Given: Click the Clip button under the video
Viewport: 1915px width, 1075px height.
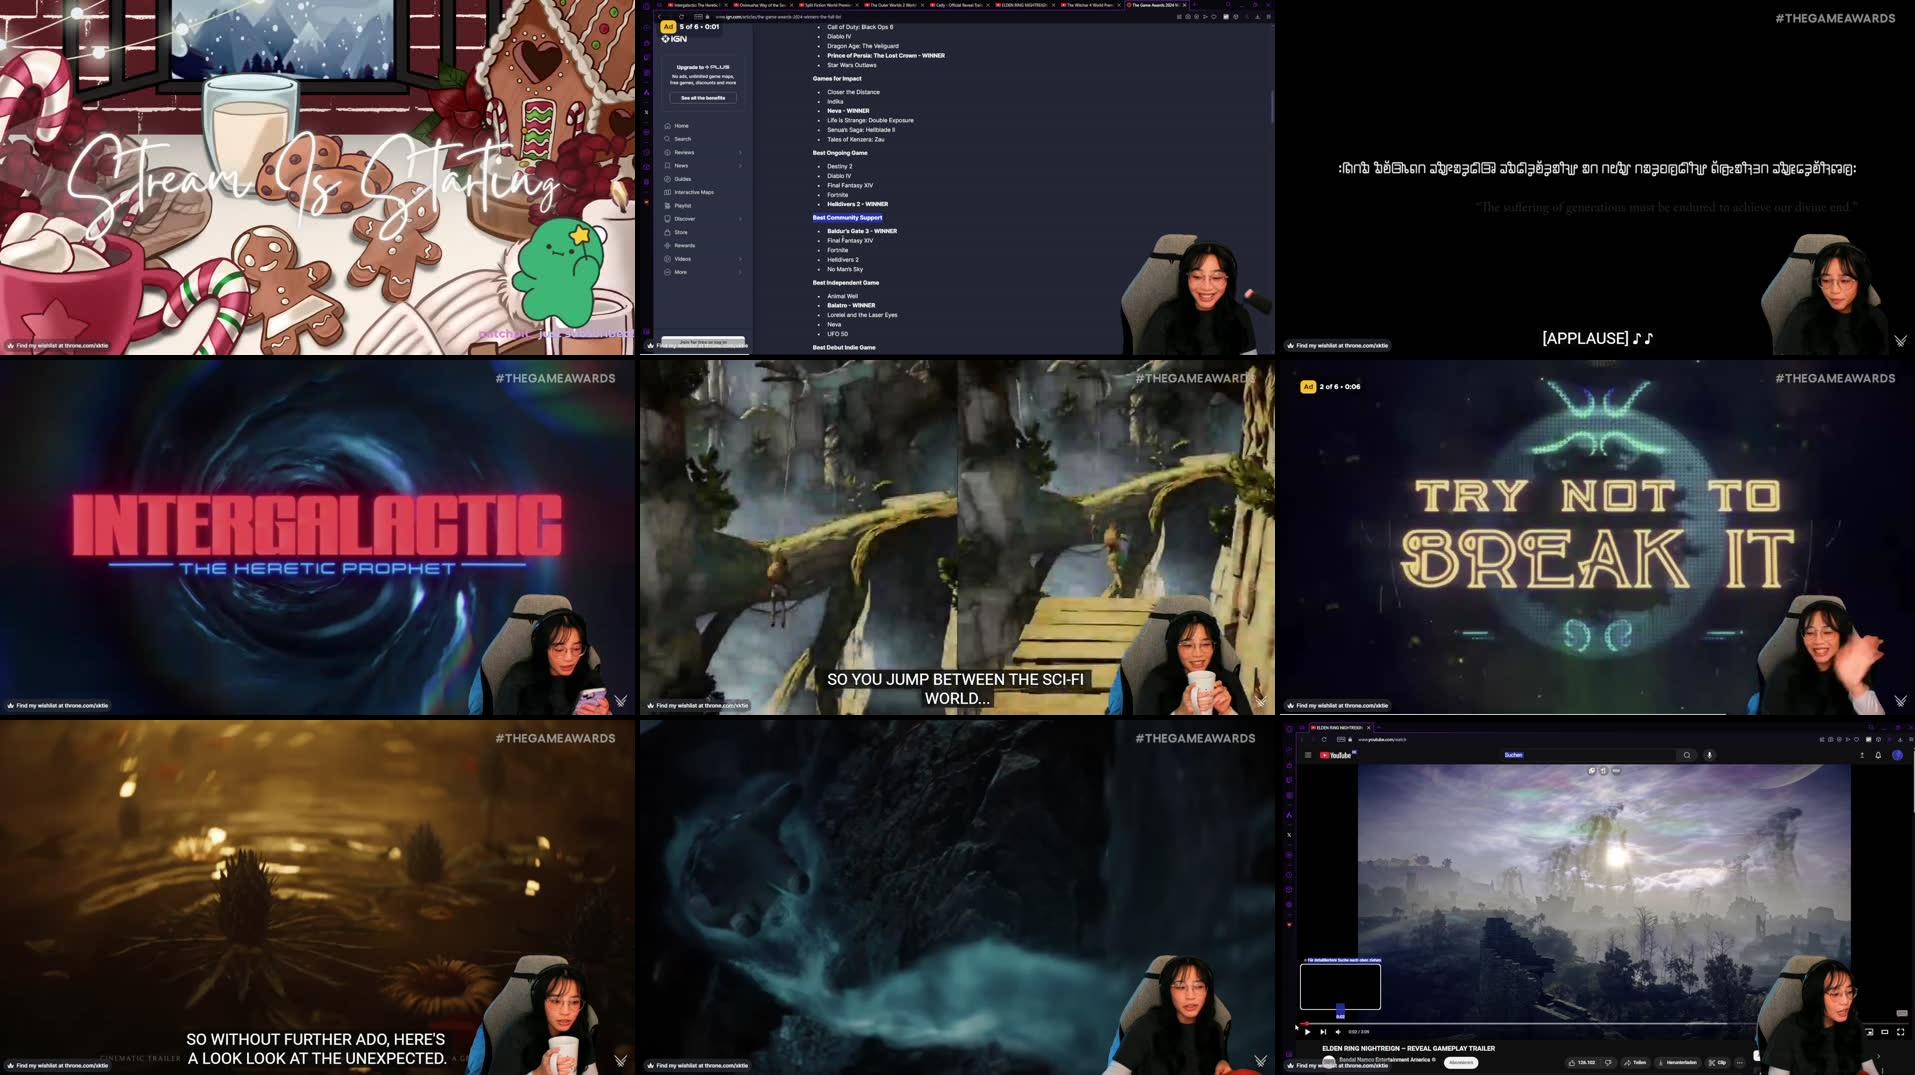Looking at the screenshot, I should [x=1717, y=1062].
